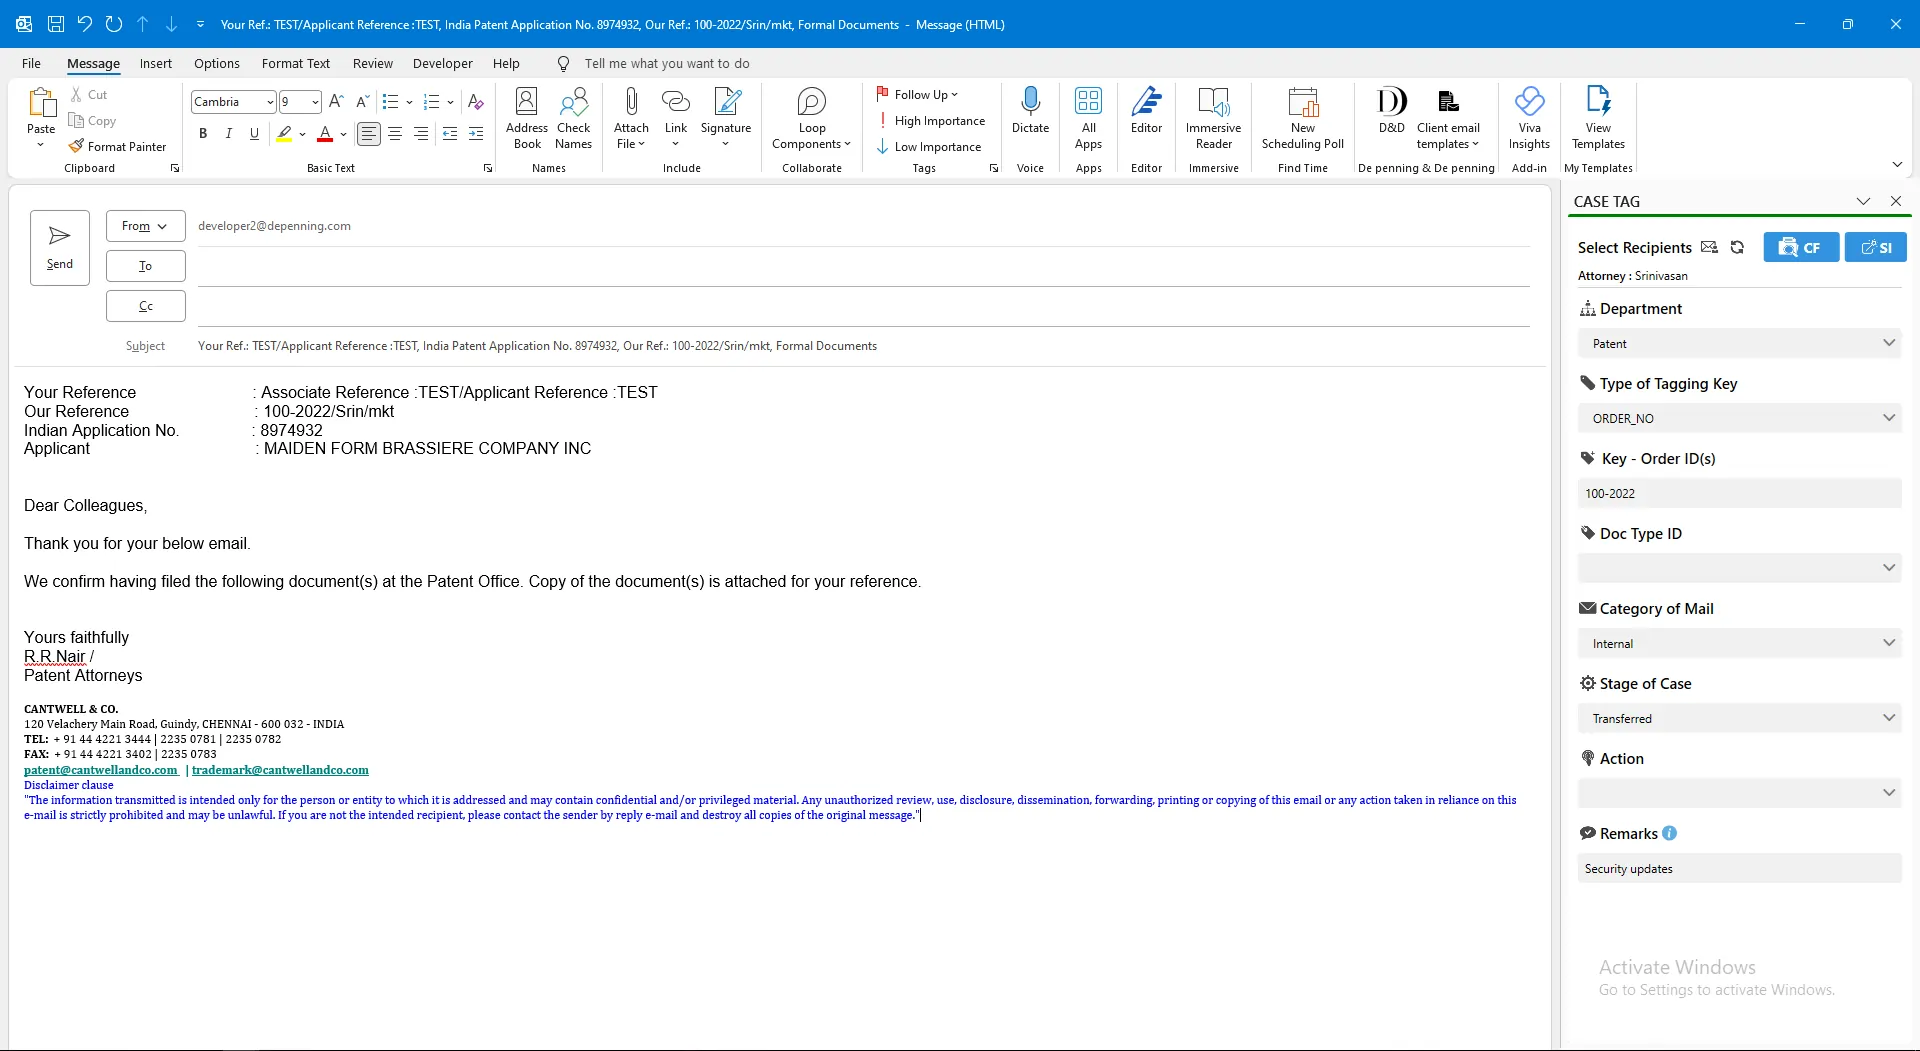The image size is (1920, 1051).
Task: Switch to the Format Text tab
Action: point(296,63)
